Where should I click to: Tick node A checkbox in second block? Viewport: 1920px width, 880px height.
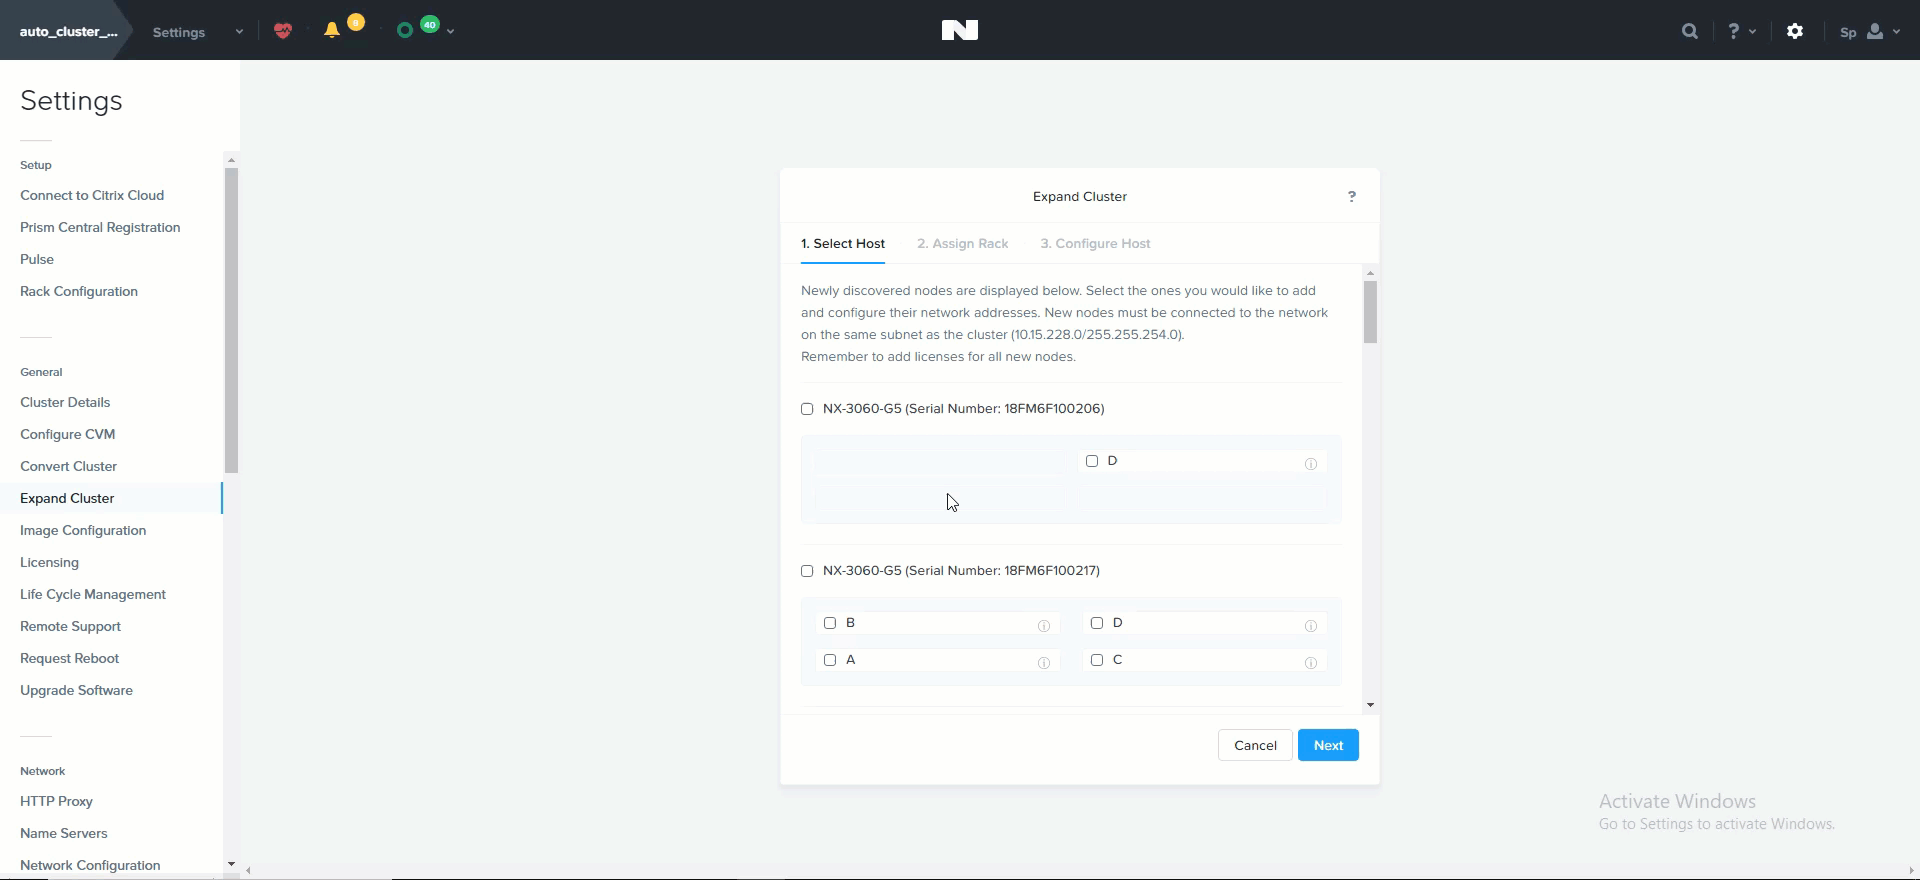click(x=830, y=660)
